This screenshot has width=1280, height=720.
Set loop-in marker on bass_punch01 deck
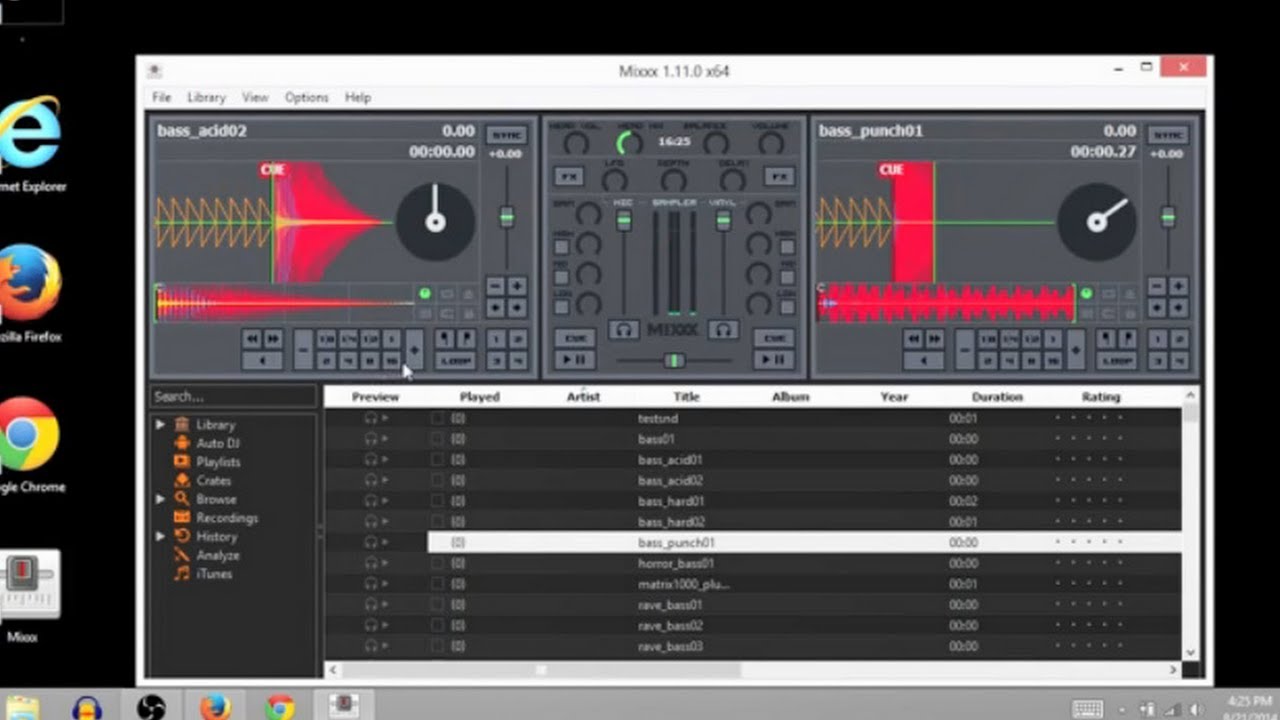point(1106,338)
